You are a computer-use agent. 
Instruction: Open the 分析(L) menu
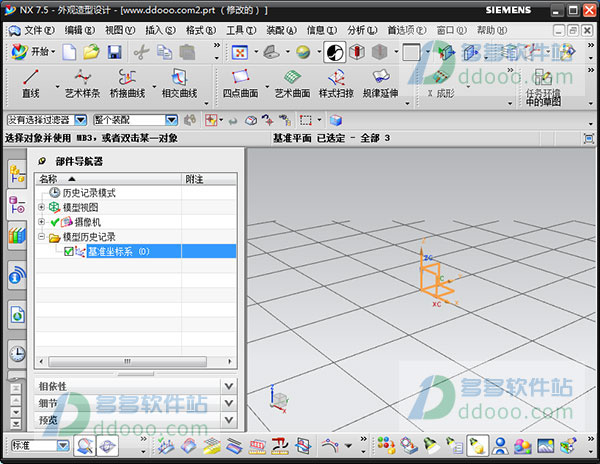coord(362,30)
